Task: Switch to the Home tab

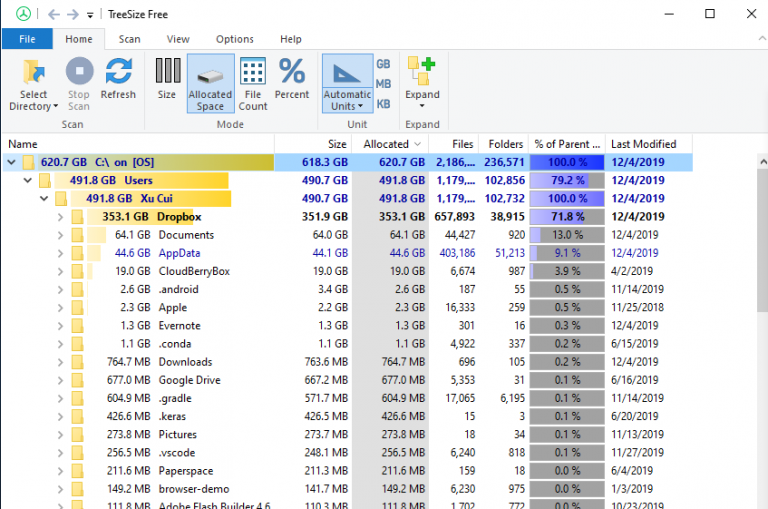Action: [x=79, y=39]
